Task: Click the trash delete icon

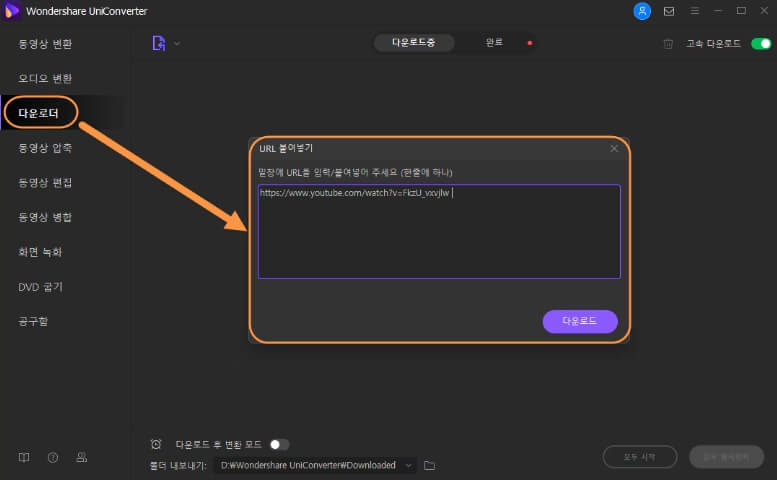Action: [x=668, y=44]
